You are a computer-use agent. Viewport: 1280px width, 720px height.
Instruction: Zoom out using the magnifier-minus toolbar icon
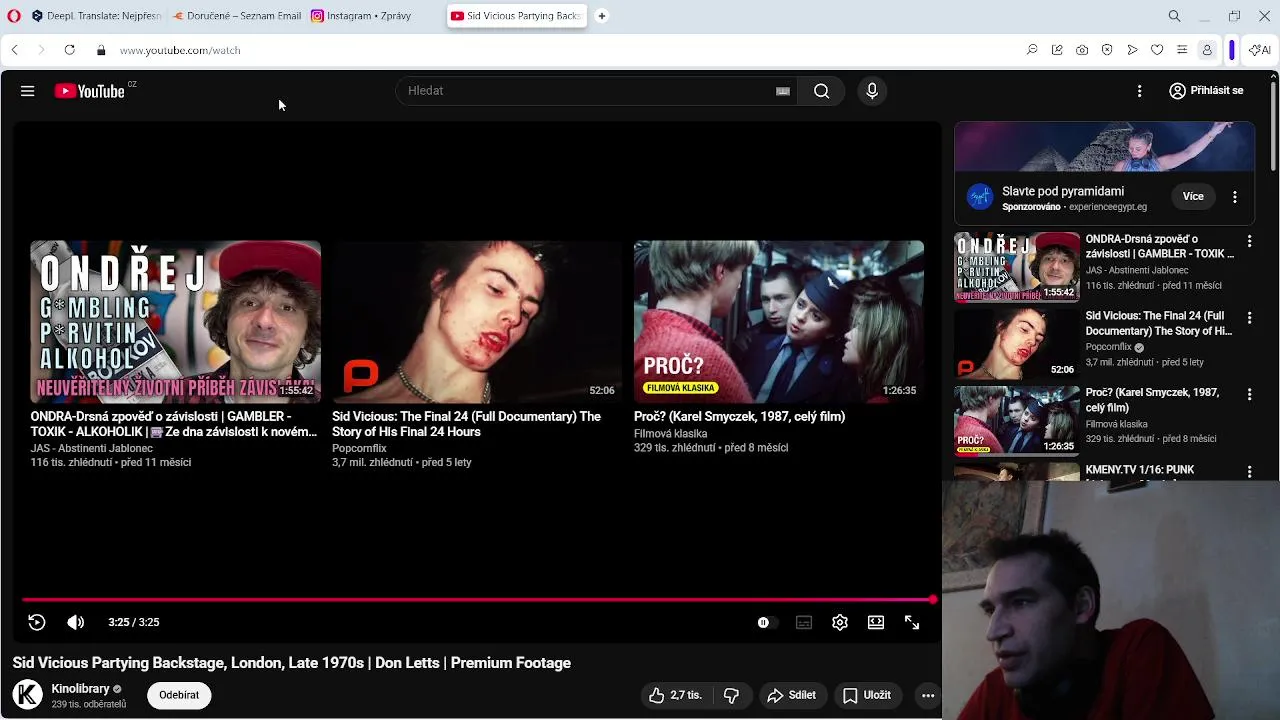pos(1032,50)
